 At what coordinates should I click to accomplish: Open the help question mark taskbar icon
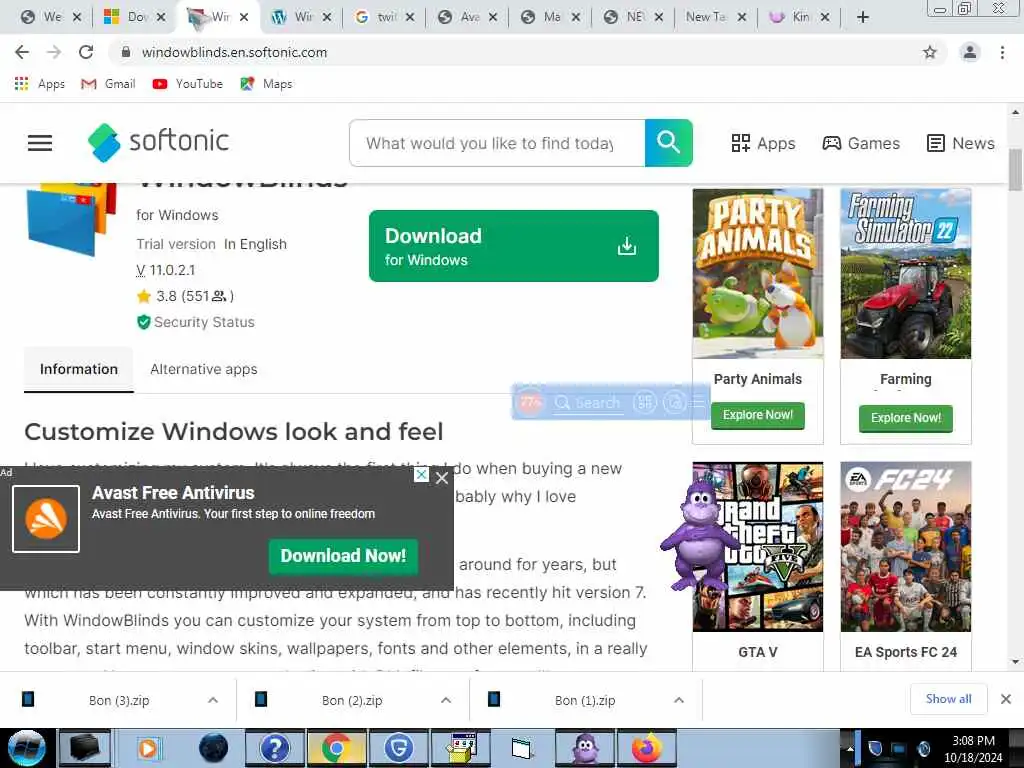click(x=274, y=748)
